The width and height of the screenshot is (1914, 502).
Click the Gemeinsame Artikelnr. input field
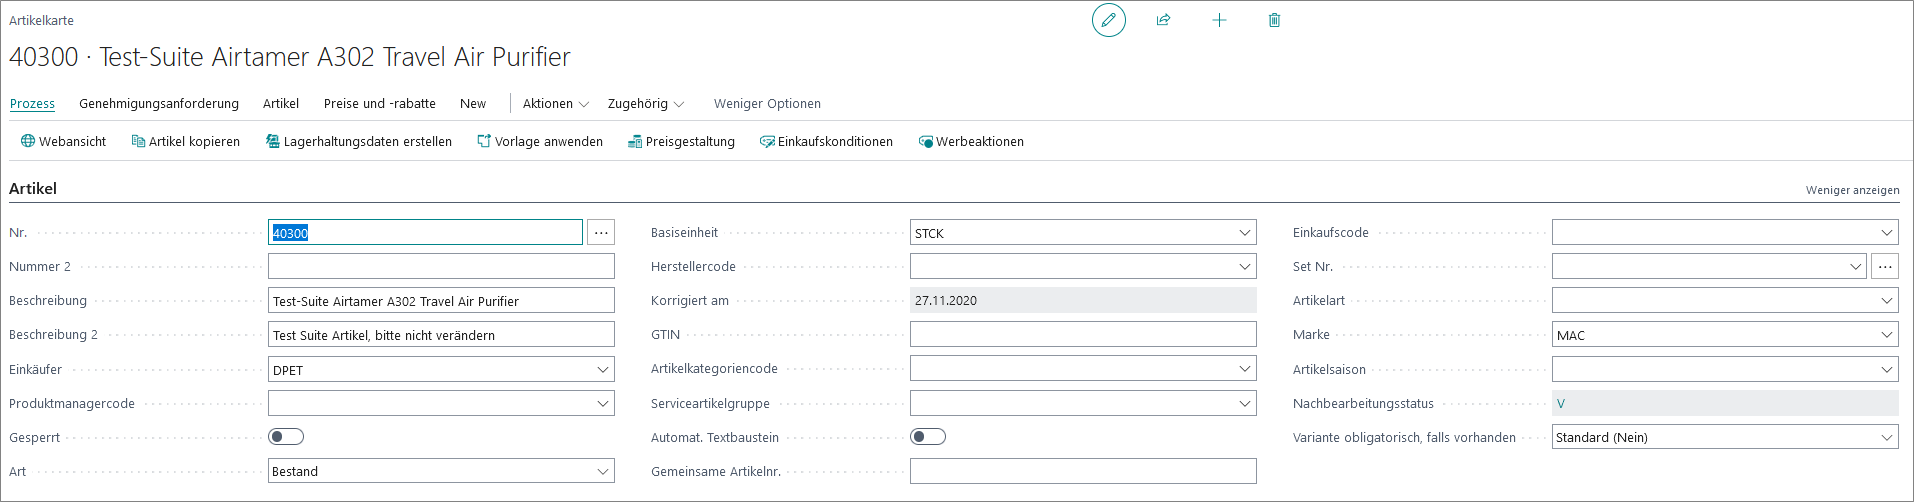pyautogui.click(x=1083, y=472)
